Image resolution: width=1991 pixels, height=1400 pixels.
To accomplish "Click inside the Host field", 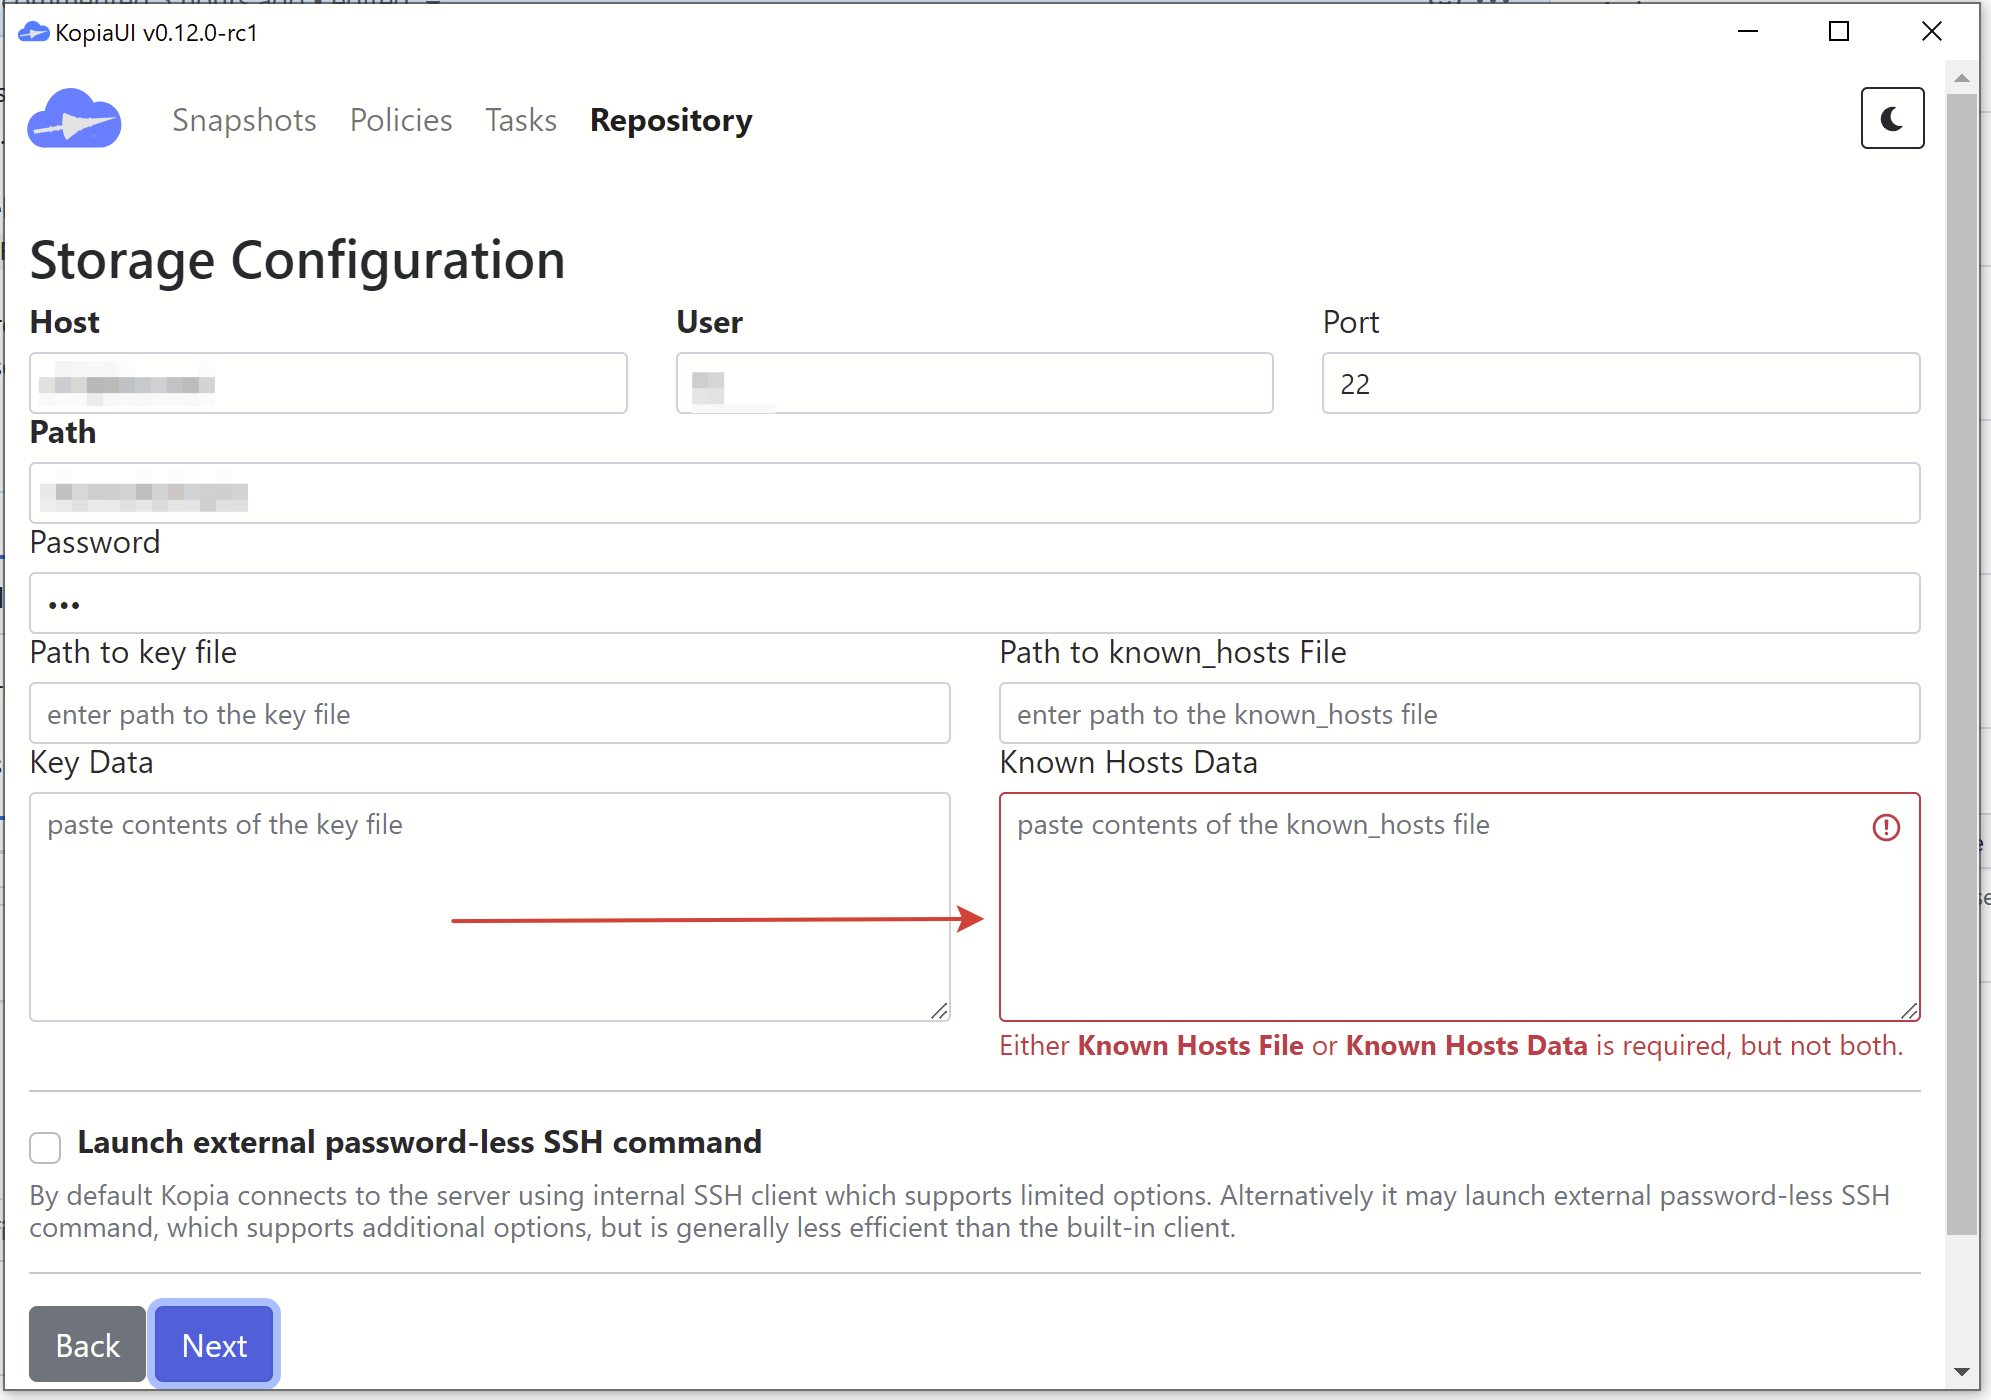I will (x=327, y=383).
